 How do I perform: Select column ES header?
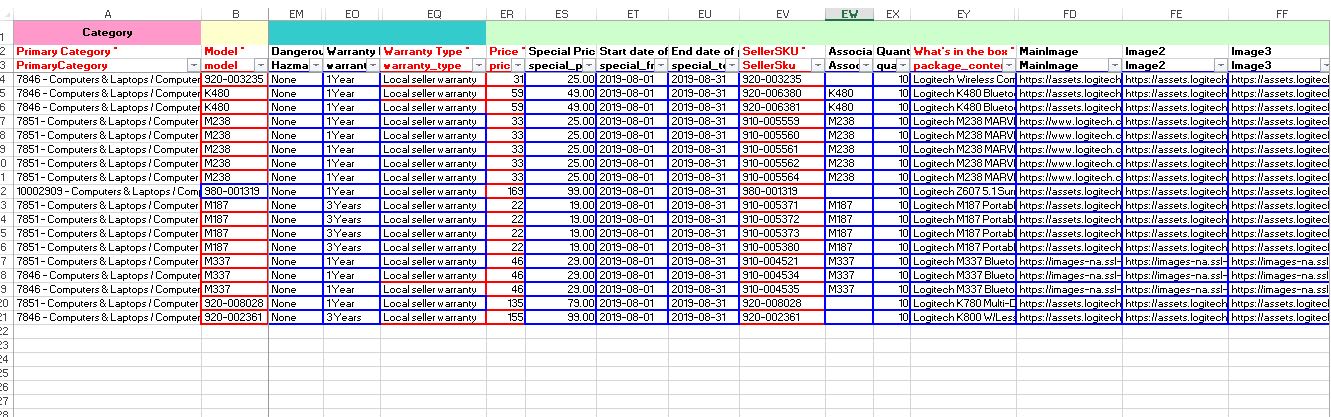coord(562,14)
